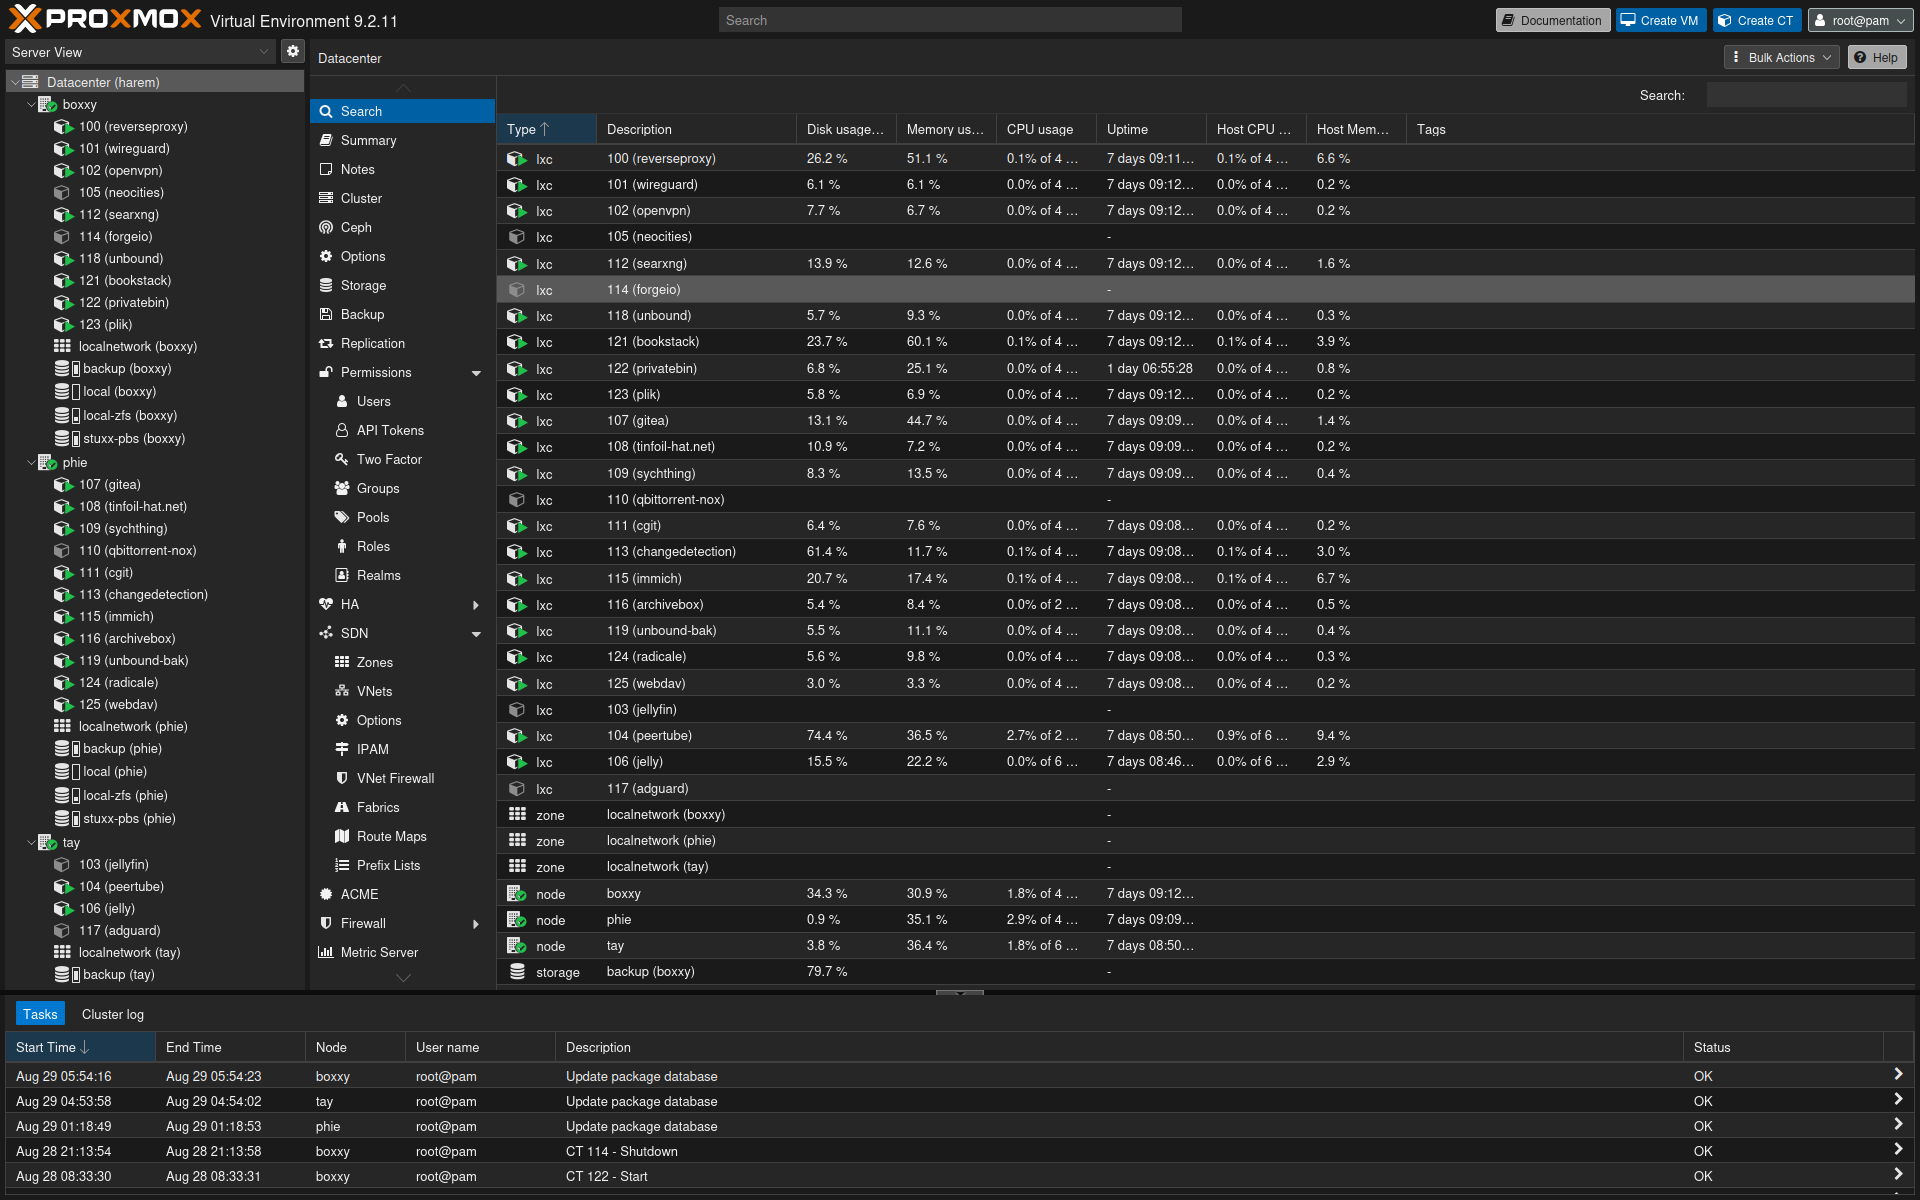Click the Help button
Viewport: 1920px width, 1200px height.
(1877, 57)
